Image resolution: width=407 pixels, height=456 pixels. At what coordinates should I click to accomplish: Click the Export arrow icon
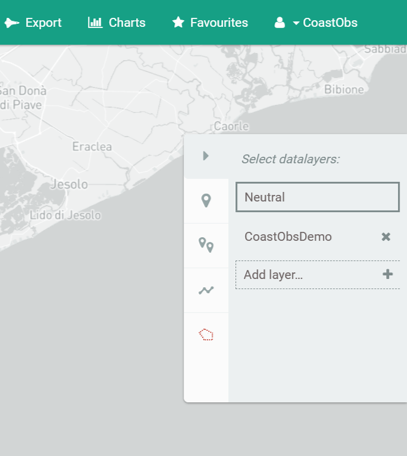tap(12, 23)
